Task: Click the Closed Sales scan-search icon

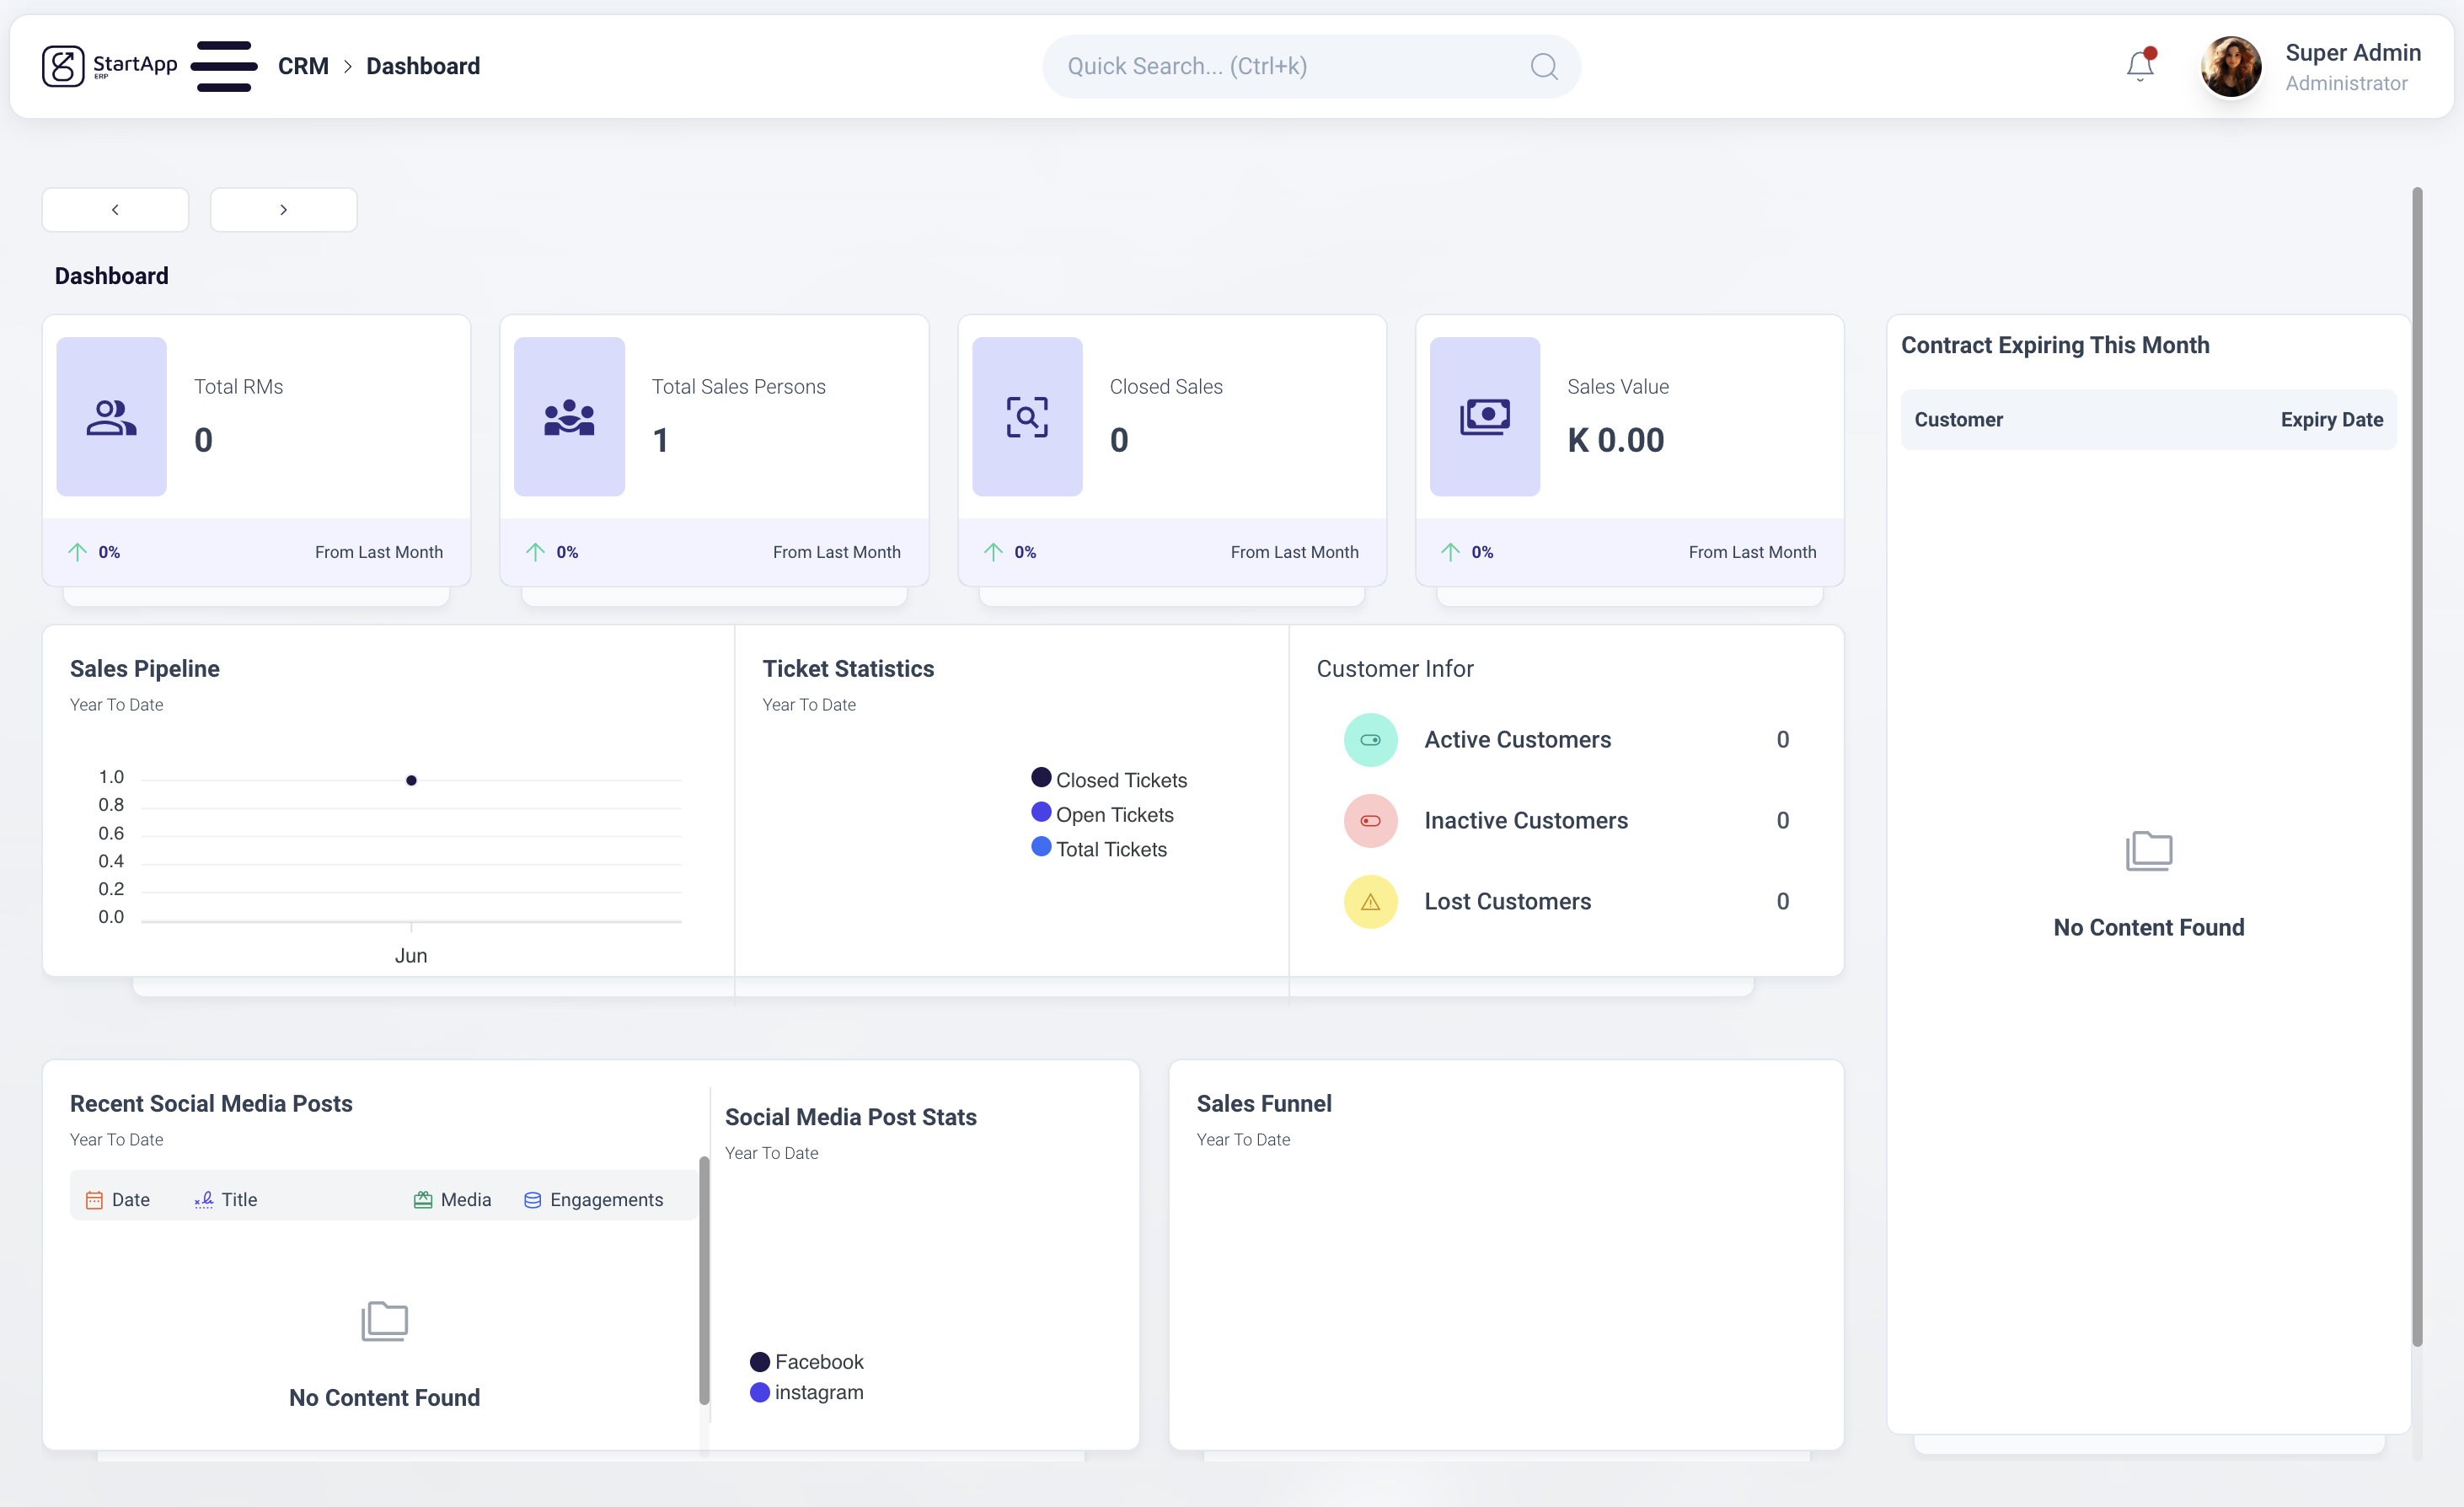Action: [x=1027, y=417]
